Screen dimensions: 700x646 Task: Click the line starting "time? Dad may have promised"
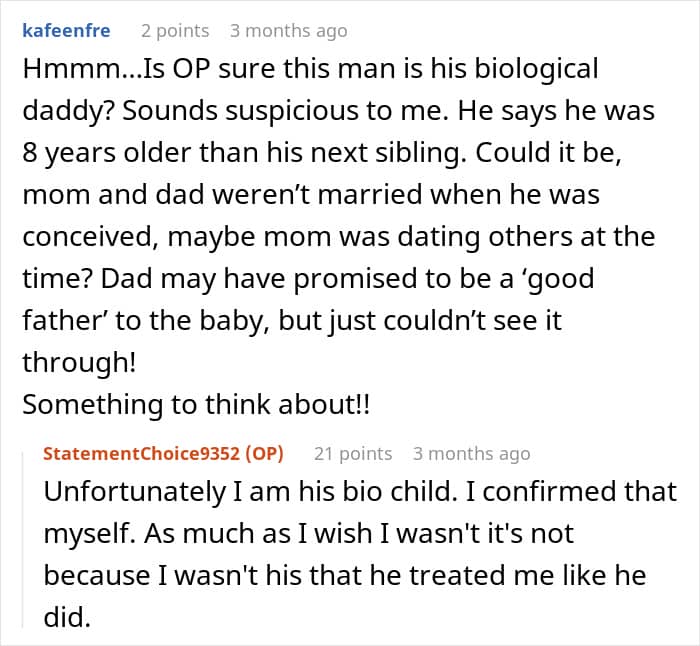(308, 279)
